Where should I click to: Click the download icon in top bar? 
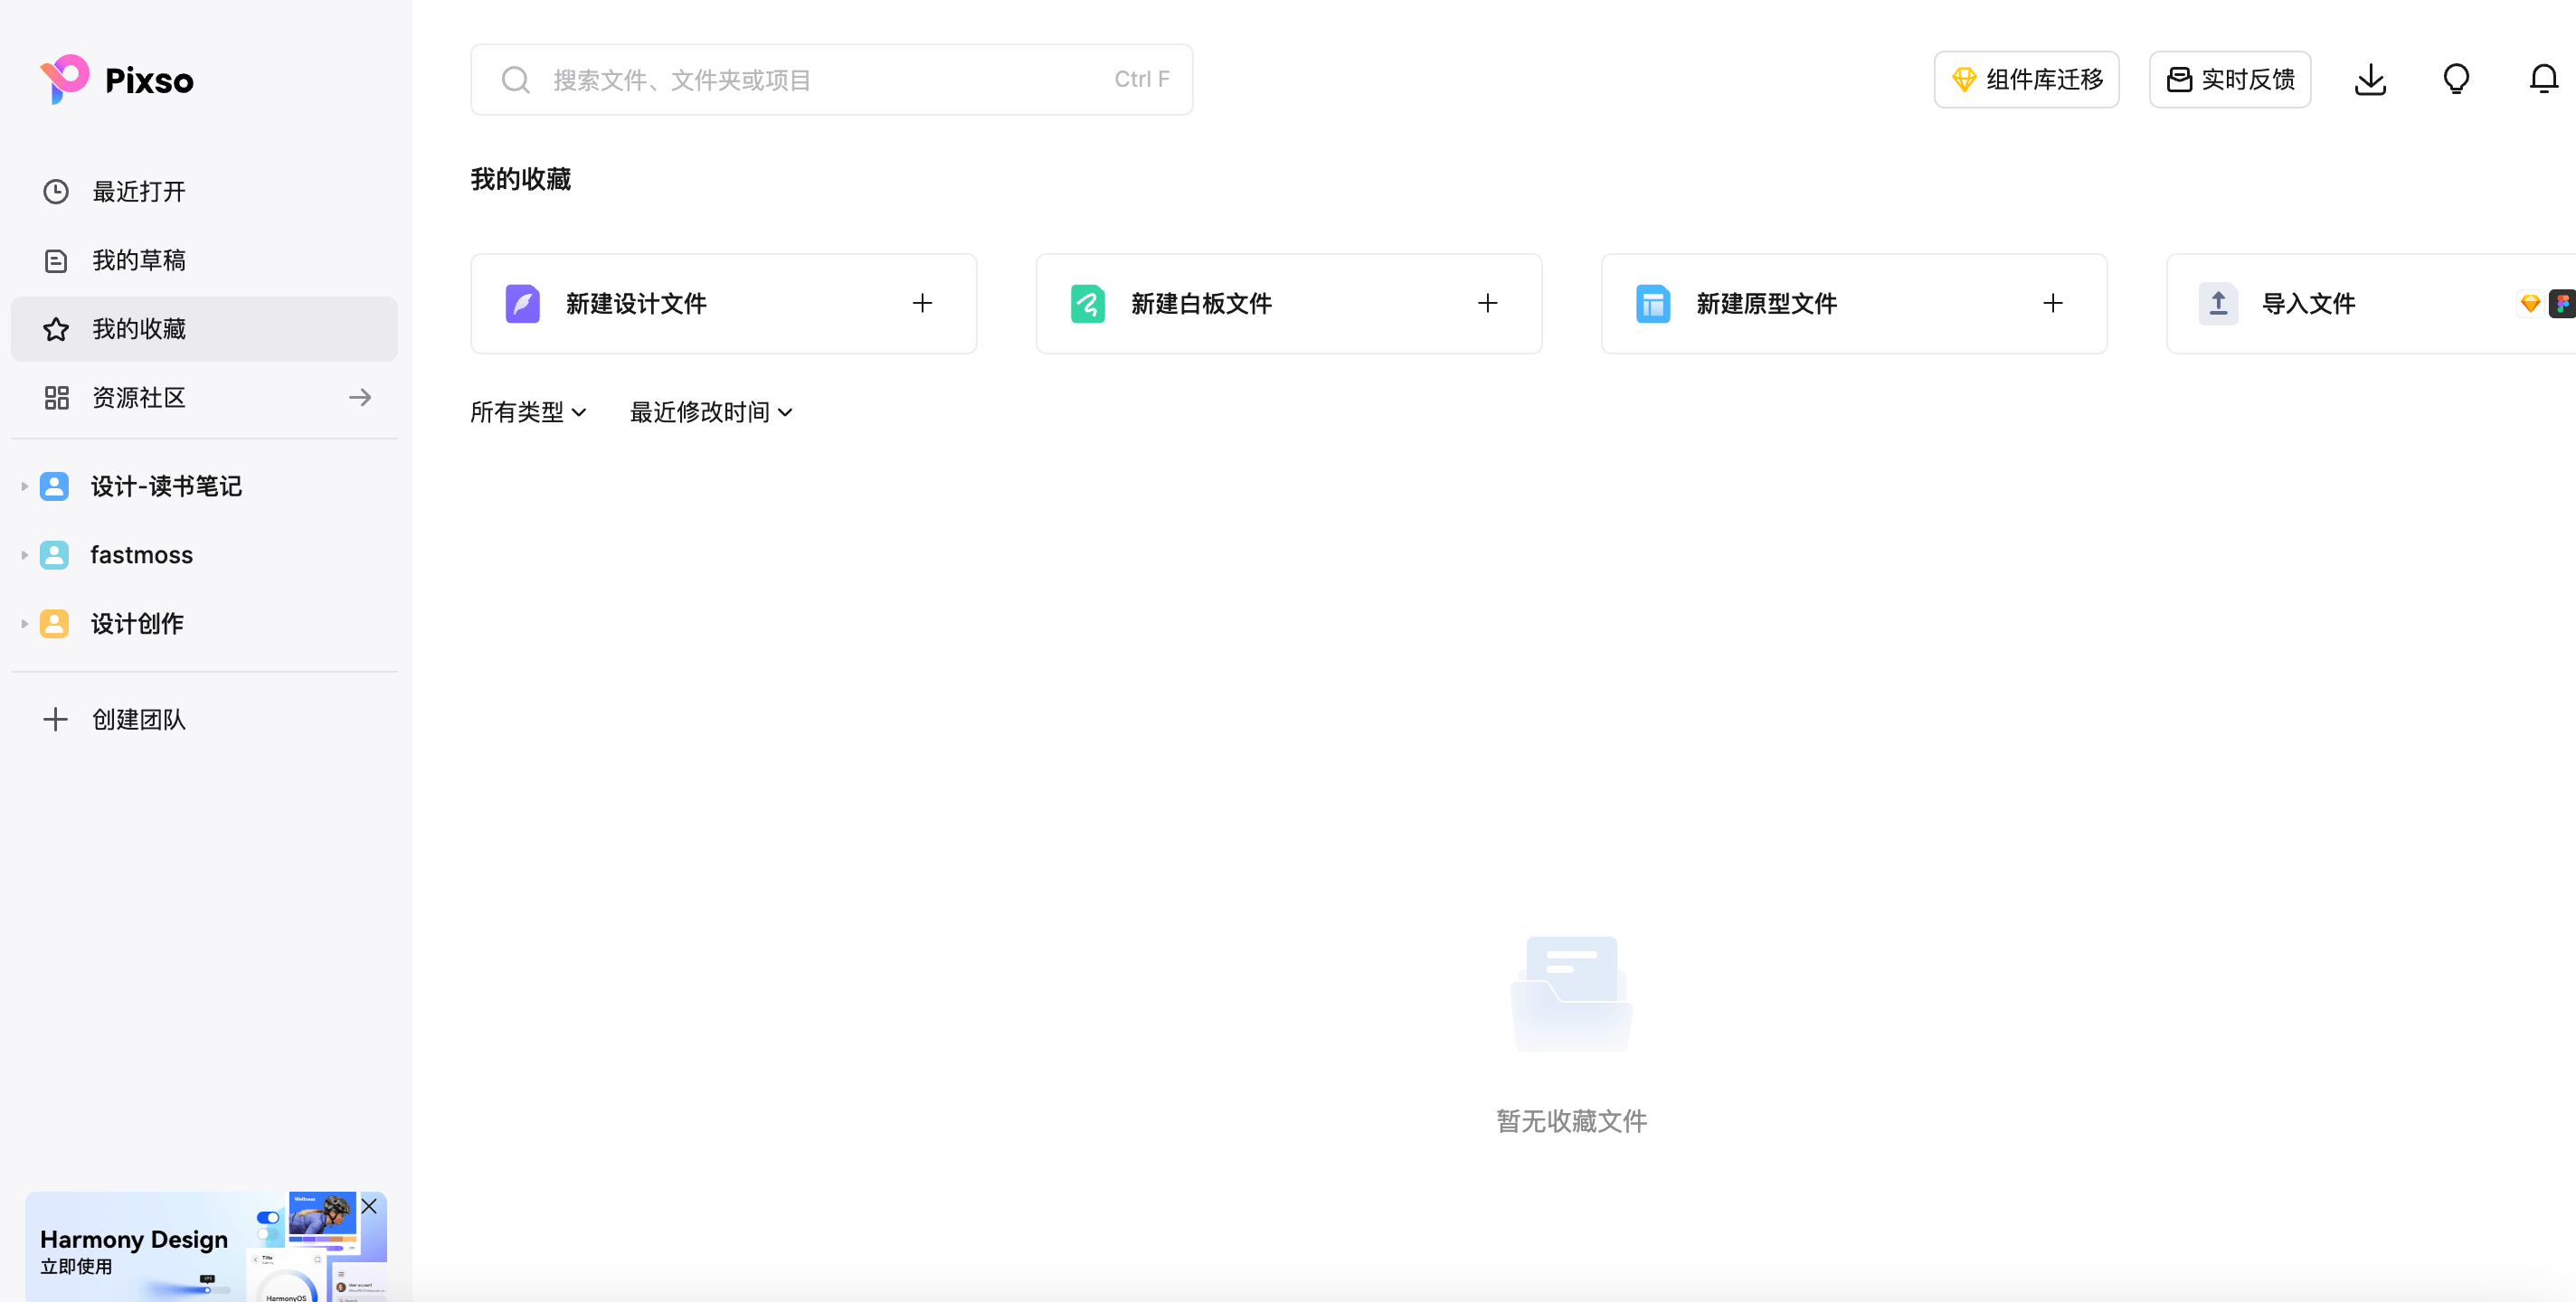[2369, 79]
